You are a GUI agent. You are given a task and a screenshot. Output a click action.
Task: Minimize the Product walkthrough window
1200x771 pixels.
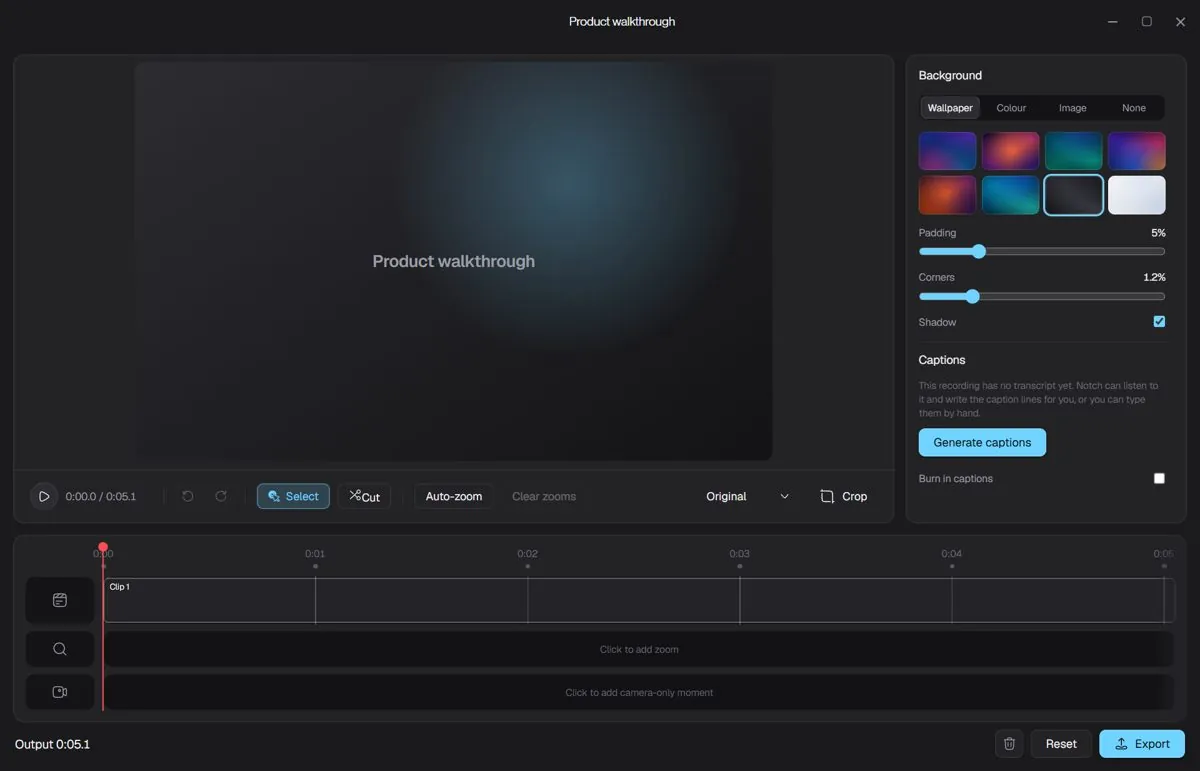[x=1113, y=22]
